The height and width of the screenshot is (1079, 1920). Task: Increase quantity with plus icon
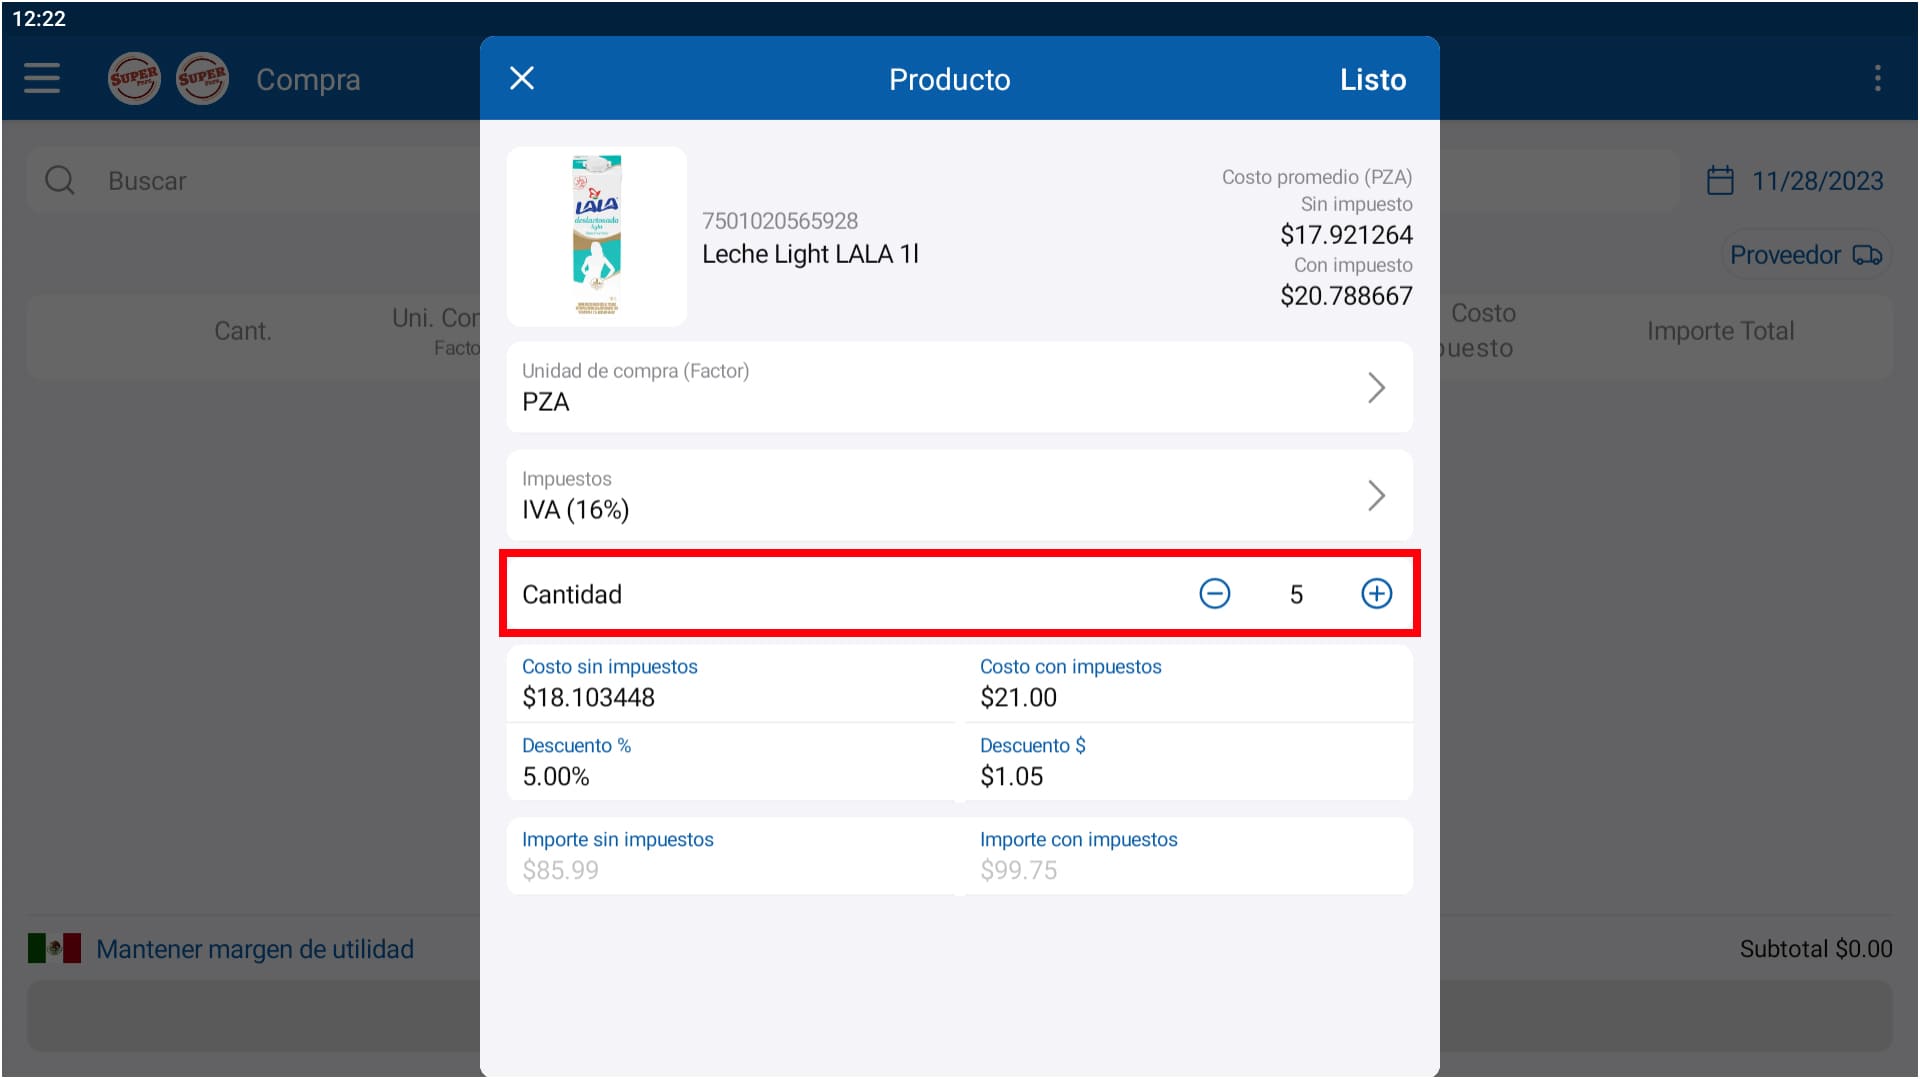pyautogui.click(x=1376, y=594)
